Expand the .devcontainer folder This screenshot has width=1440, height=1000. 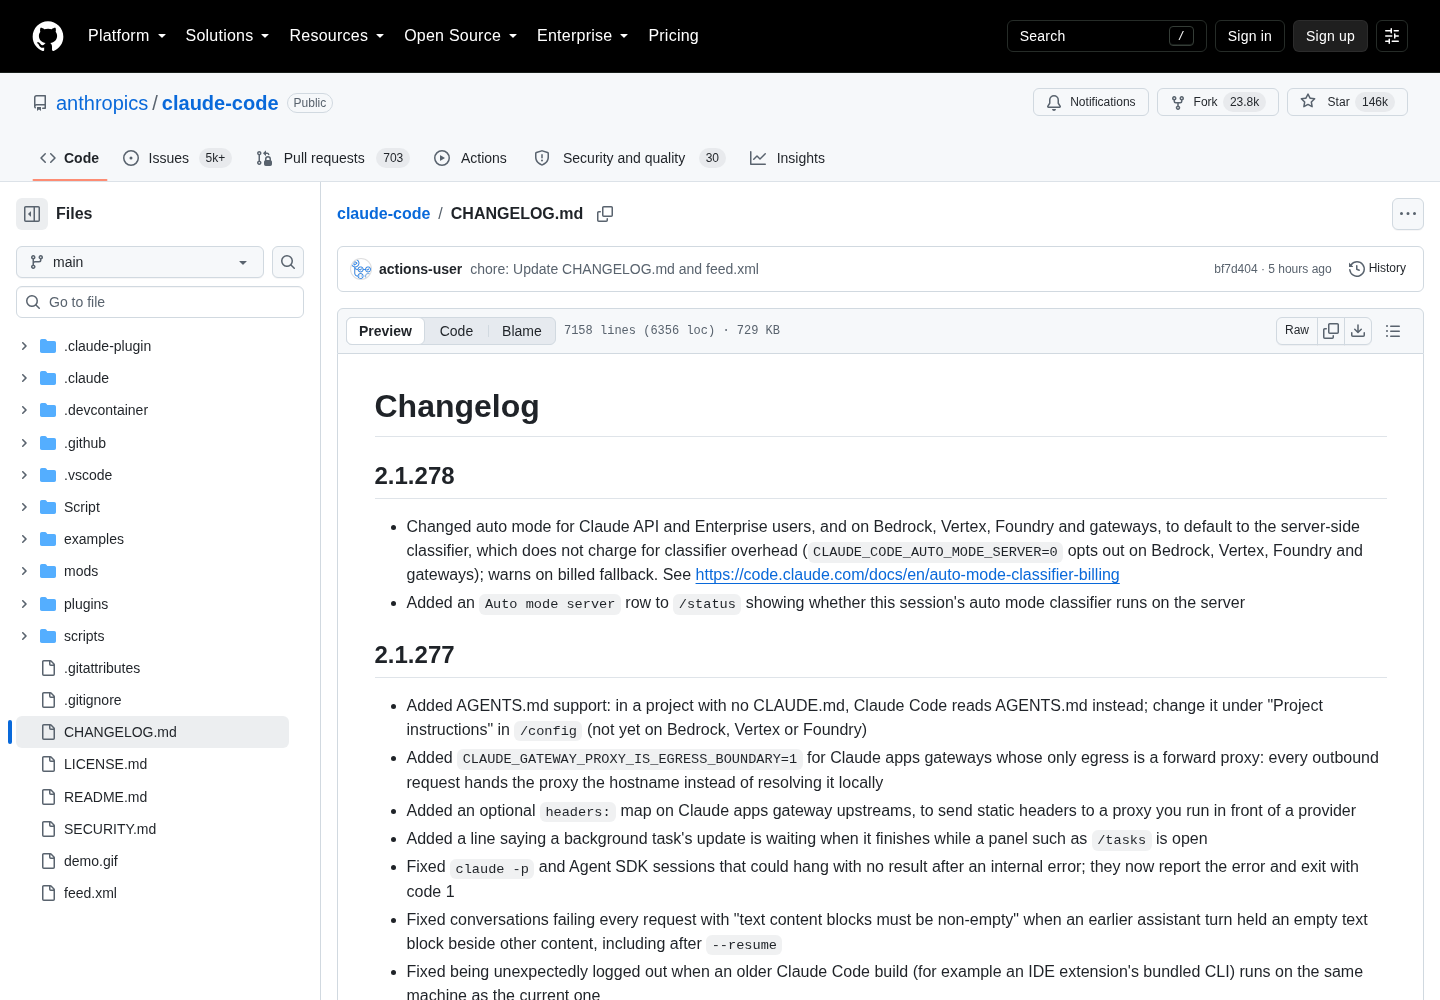point(24,410)
